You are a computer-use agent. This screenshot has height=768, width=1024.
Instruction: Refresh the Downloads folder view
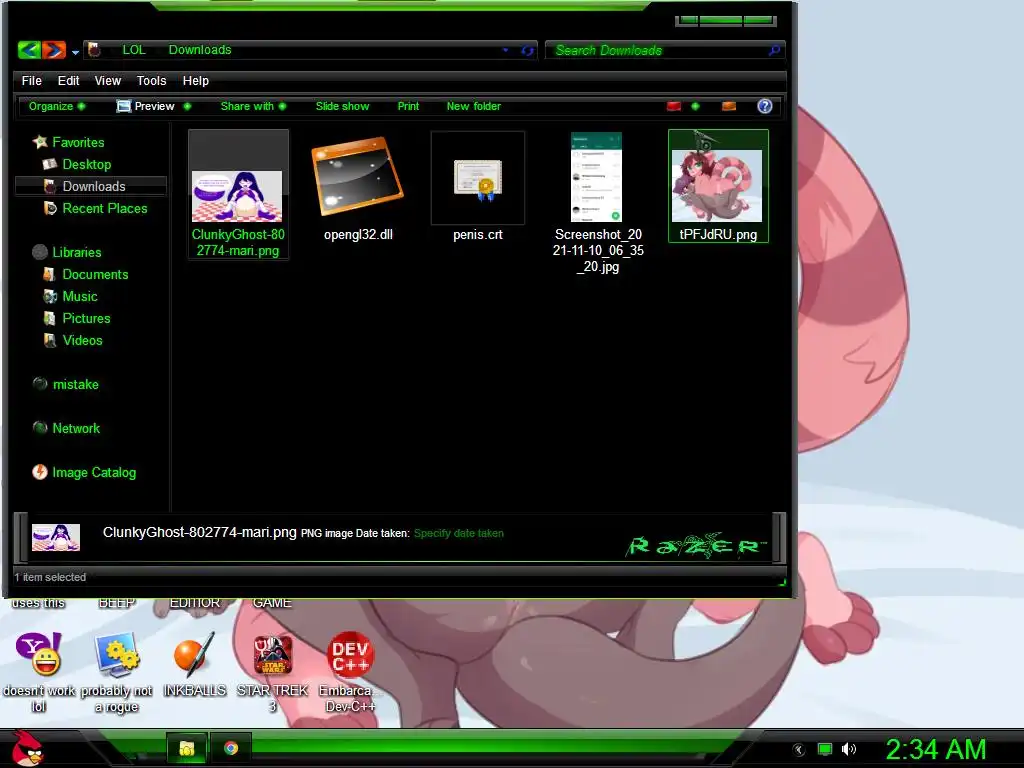(528, 50)
